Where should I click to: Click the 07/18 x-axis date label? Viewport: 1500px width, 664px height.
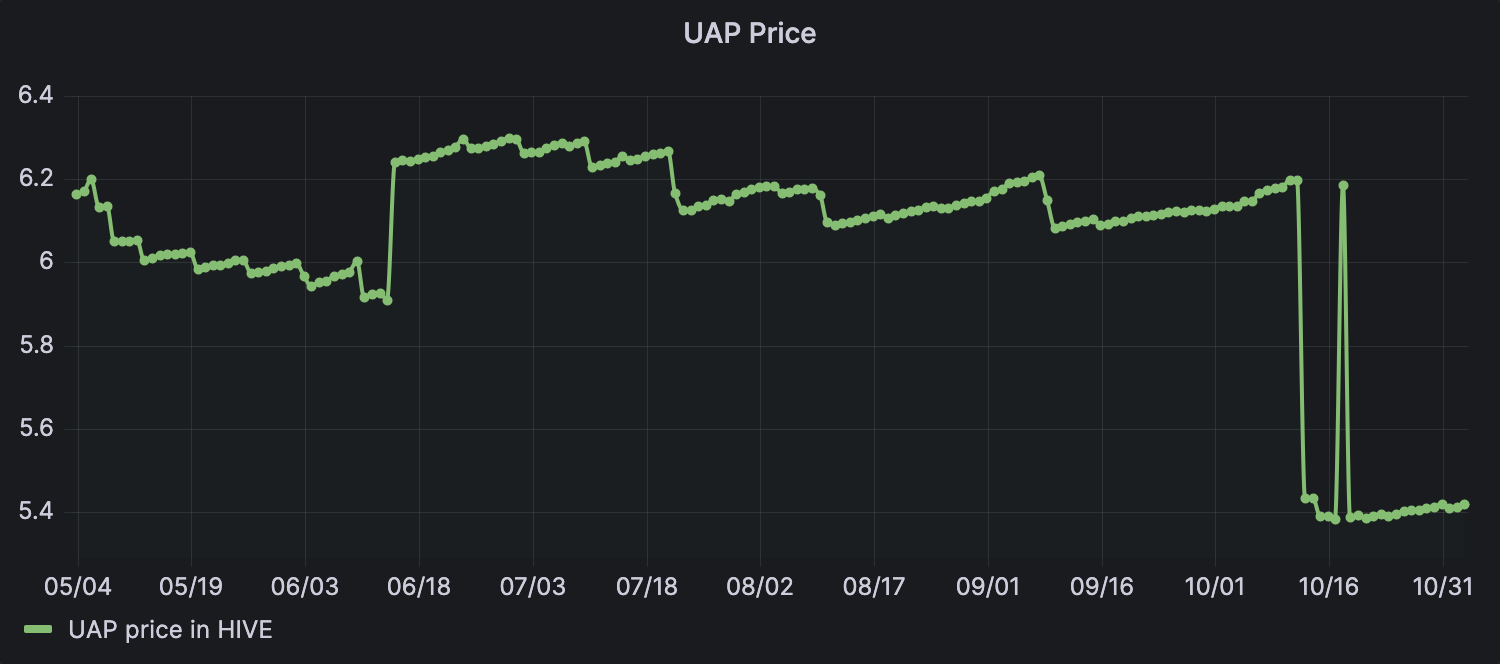coord(646,586)
